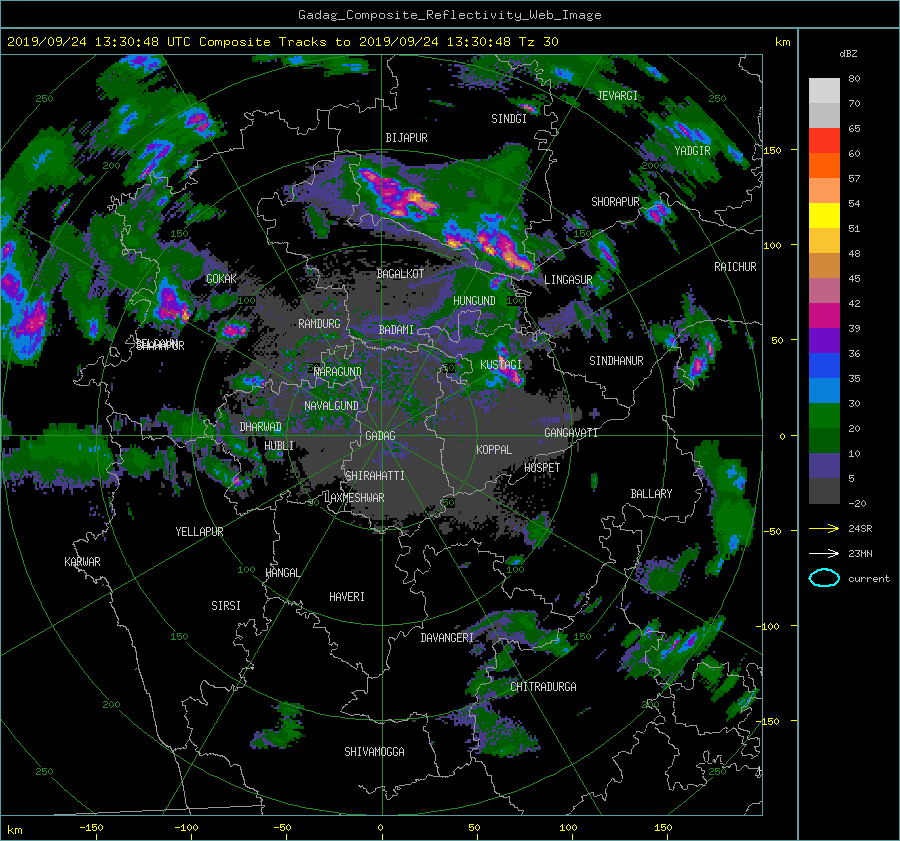Viewport: 900px width, 841px height.
Task: Click the HUBLI city label
Action: pyautogui.click(x=278, y=446)
